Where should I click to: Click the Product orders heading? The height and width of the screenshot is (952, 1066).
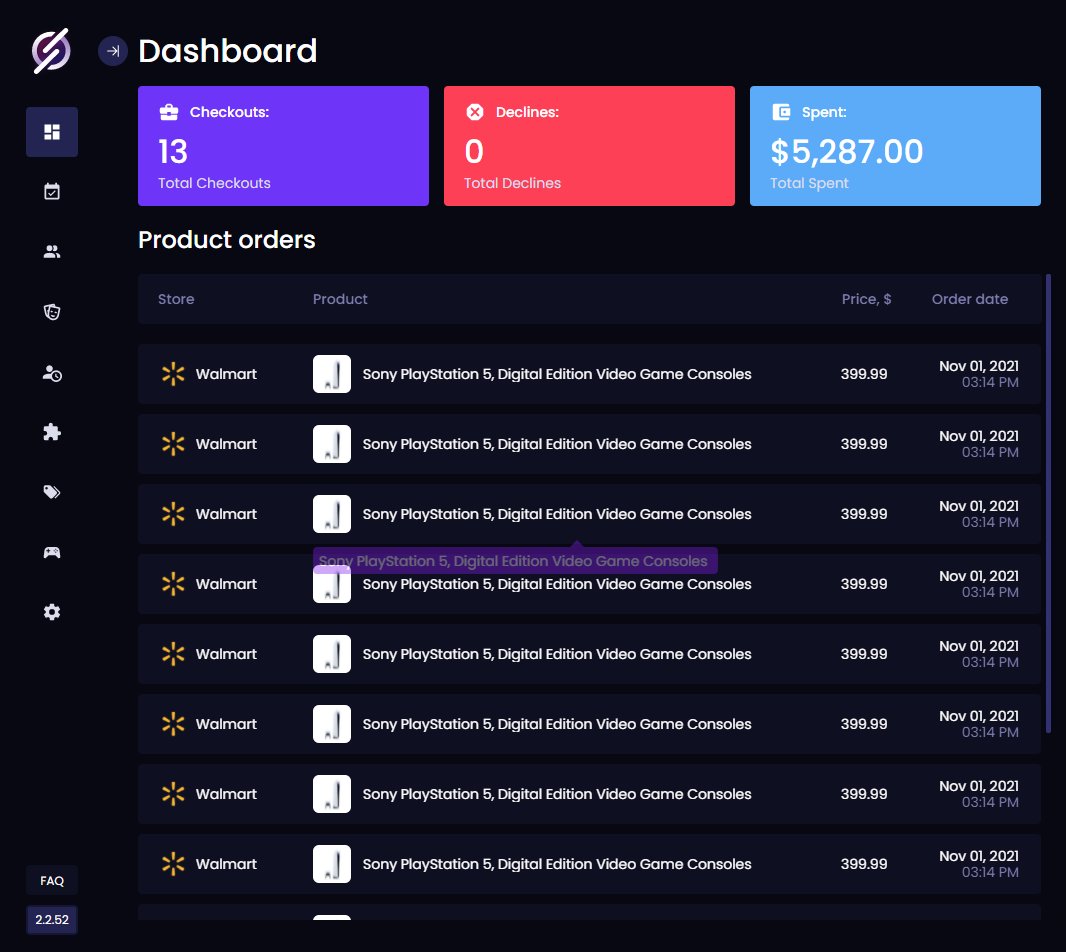tap(226, 239)
